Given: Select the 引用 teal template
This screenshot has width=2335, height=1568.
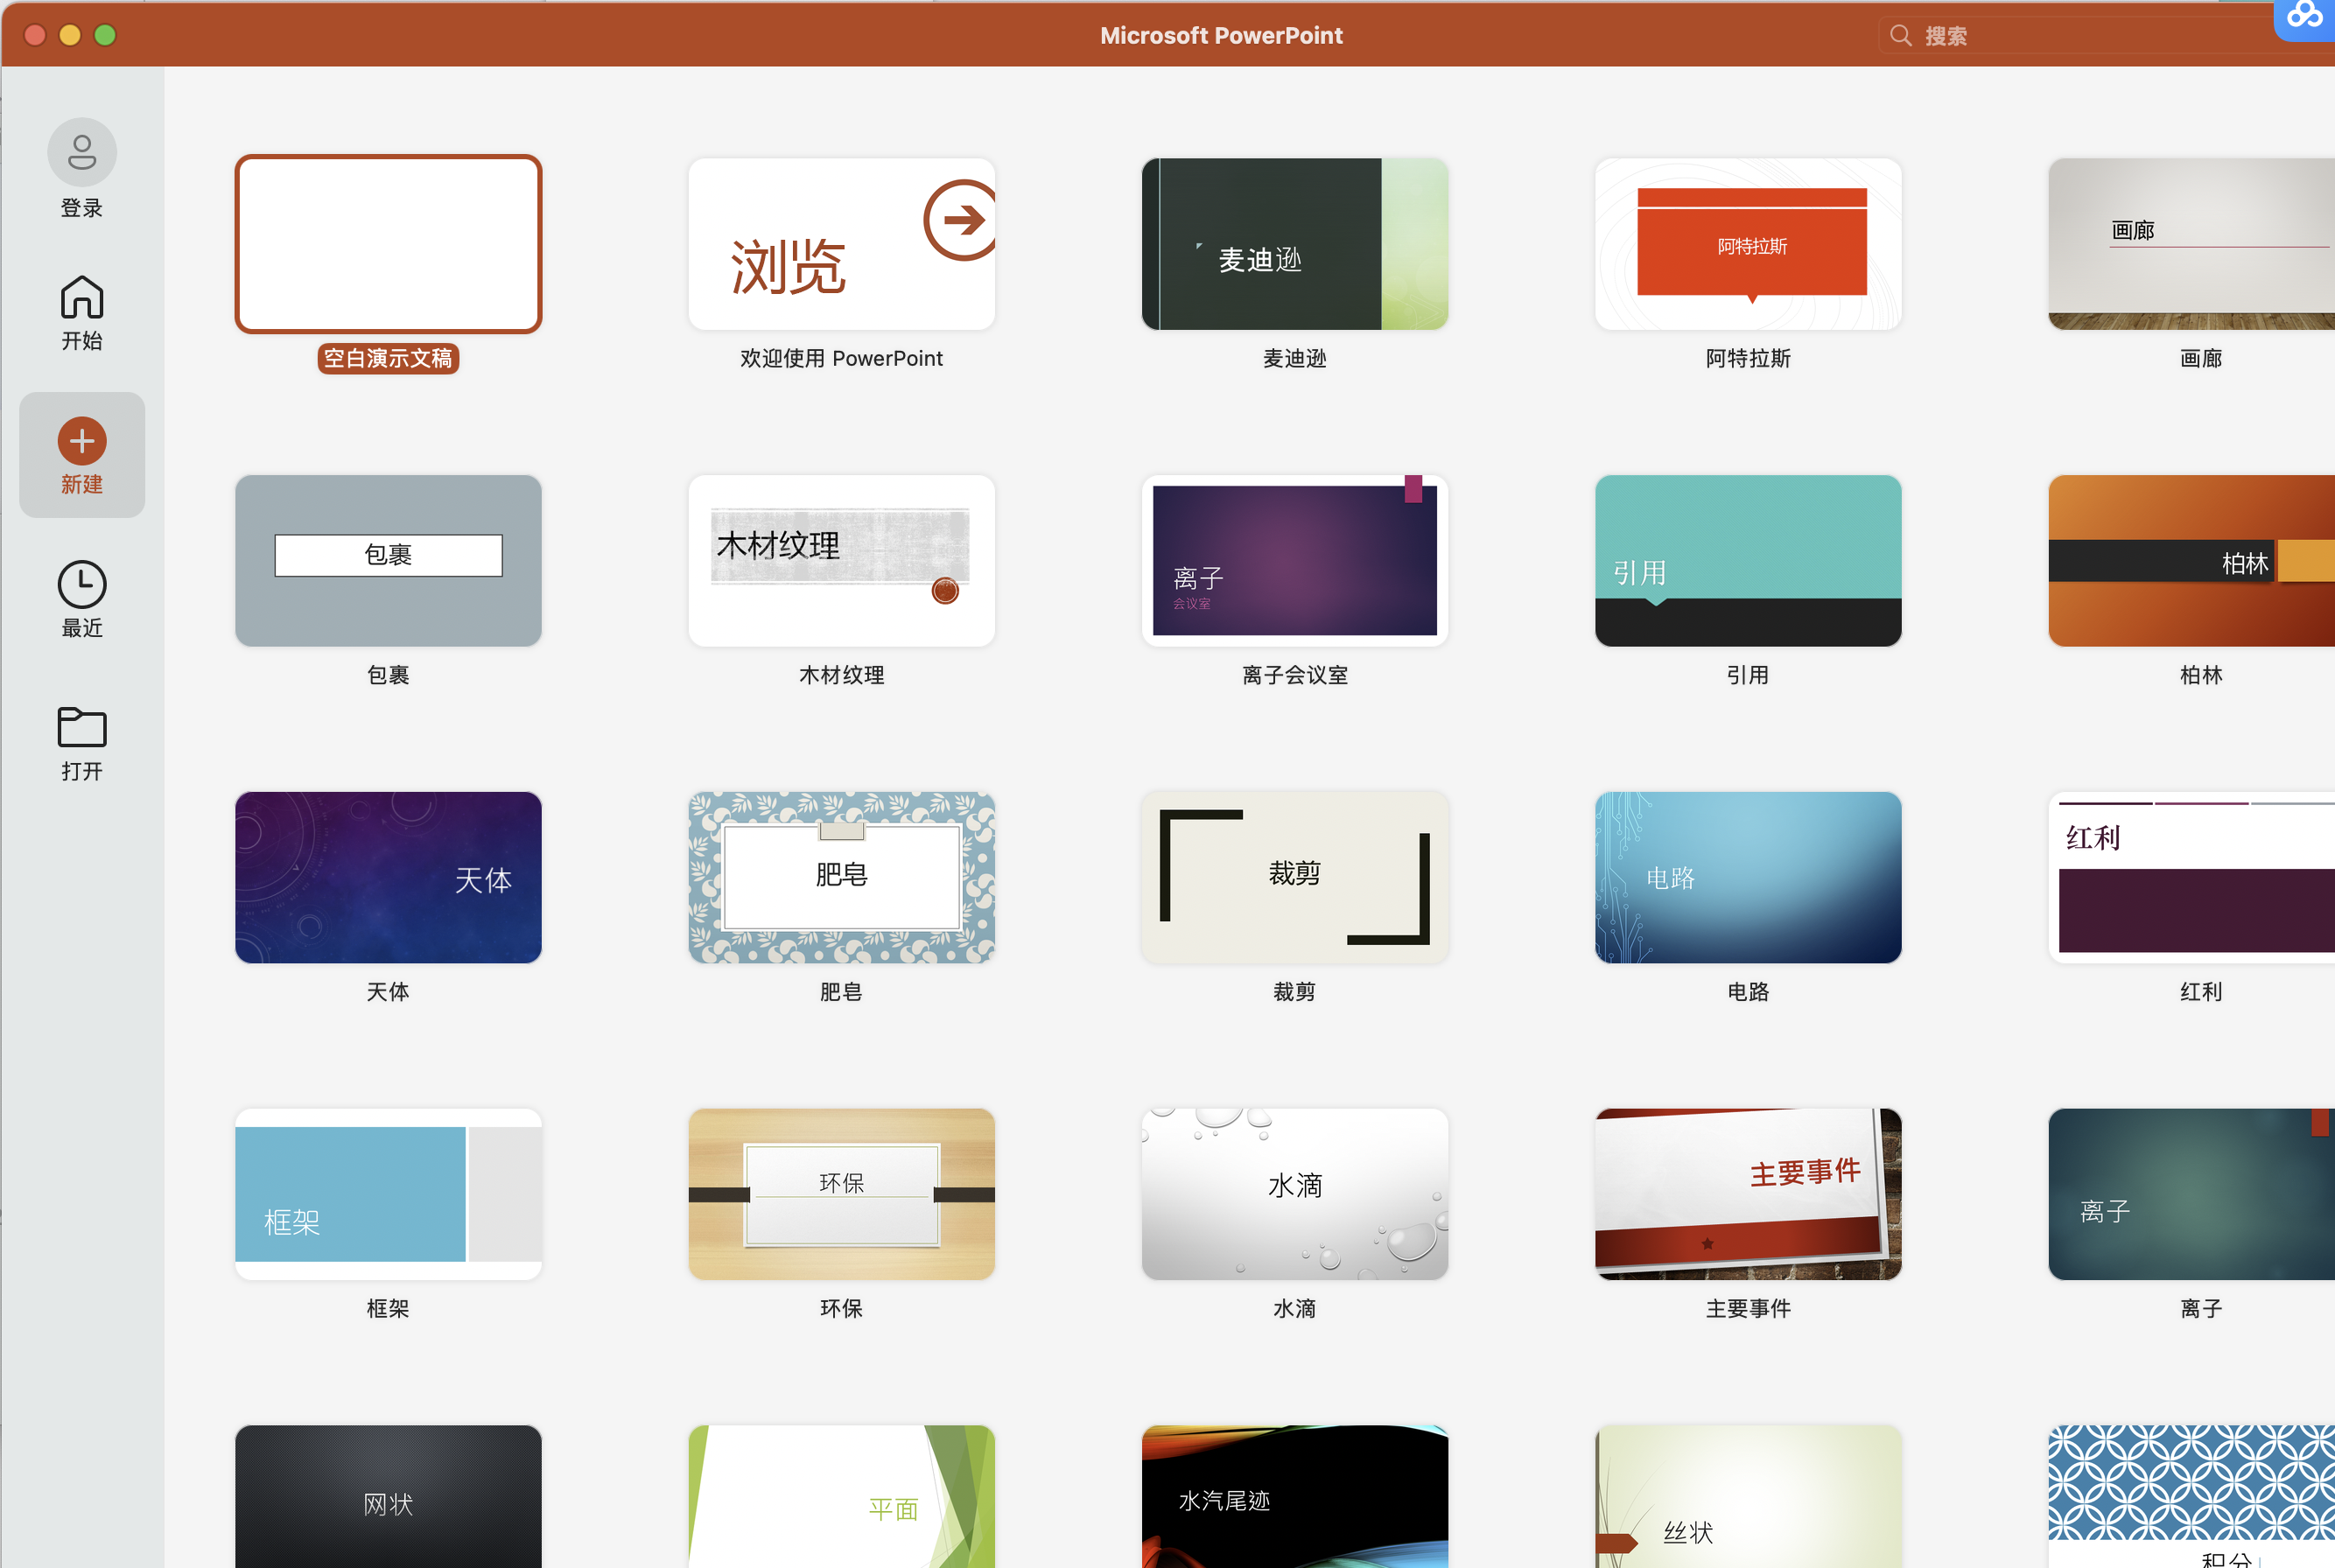Looking at the screenshot, I should (x=1747, y=560).
